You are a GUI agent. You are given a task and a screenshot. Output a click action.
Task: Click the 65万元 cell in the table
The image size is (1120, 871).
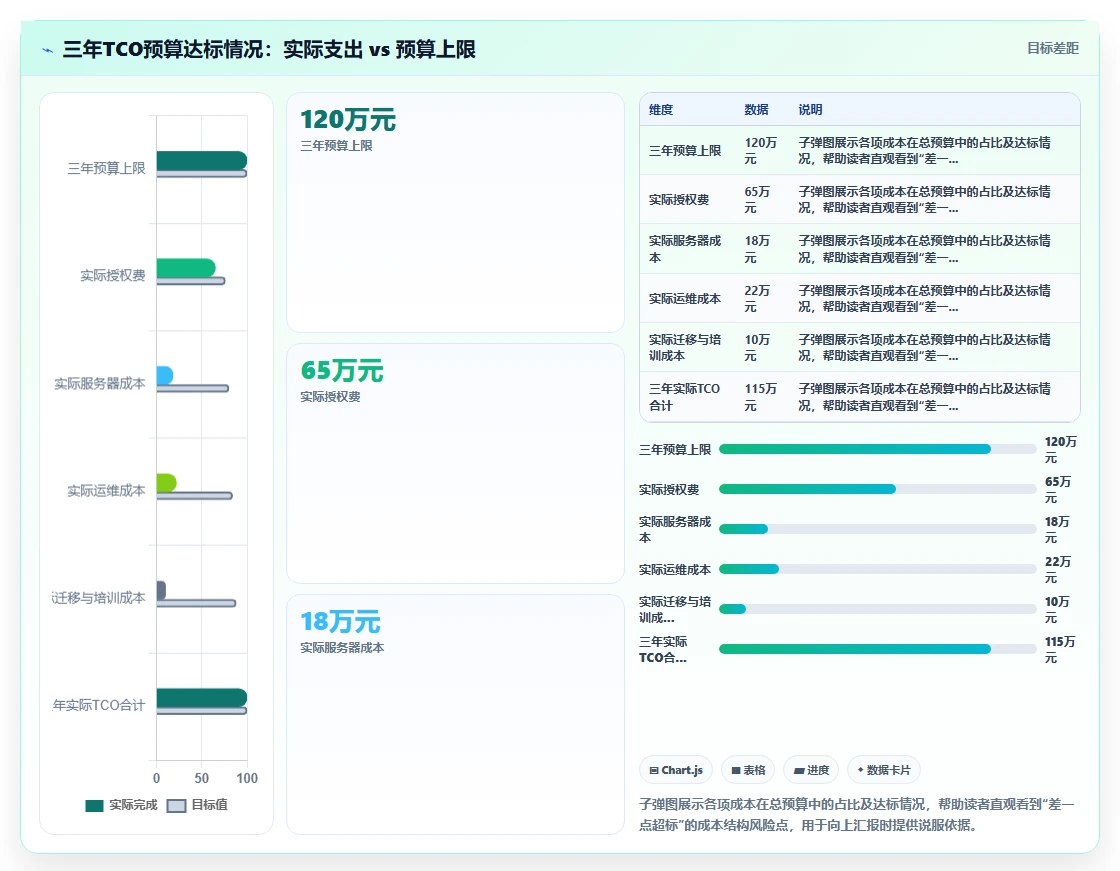[757, 199]
